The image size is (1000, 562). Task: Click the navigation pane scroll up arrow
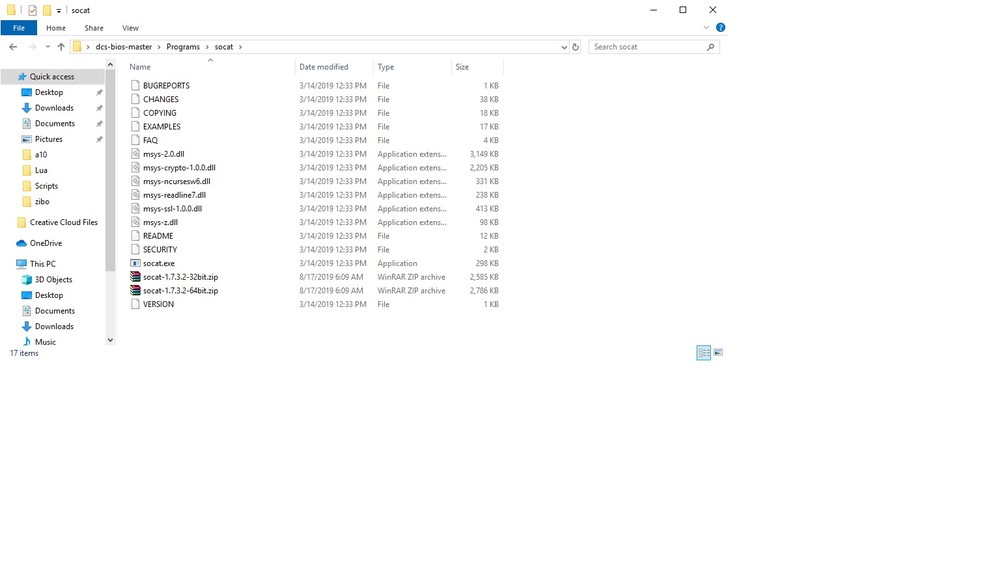[x=110, y=64]
